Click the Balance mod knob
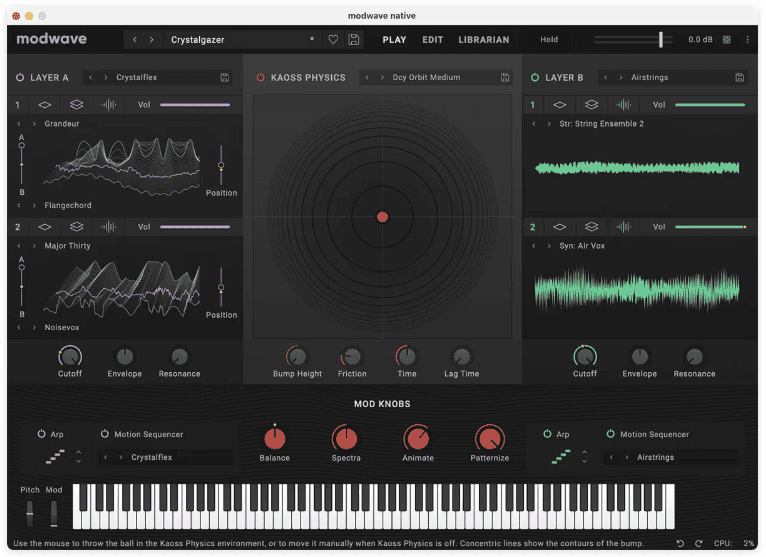Screen dimensions: 766x557 coord(275,438)
